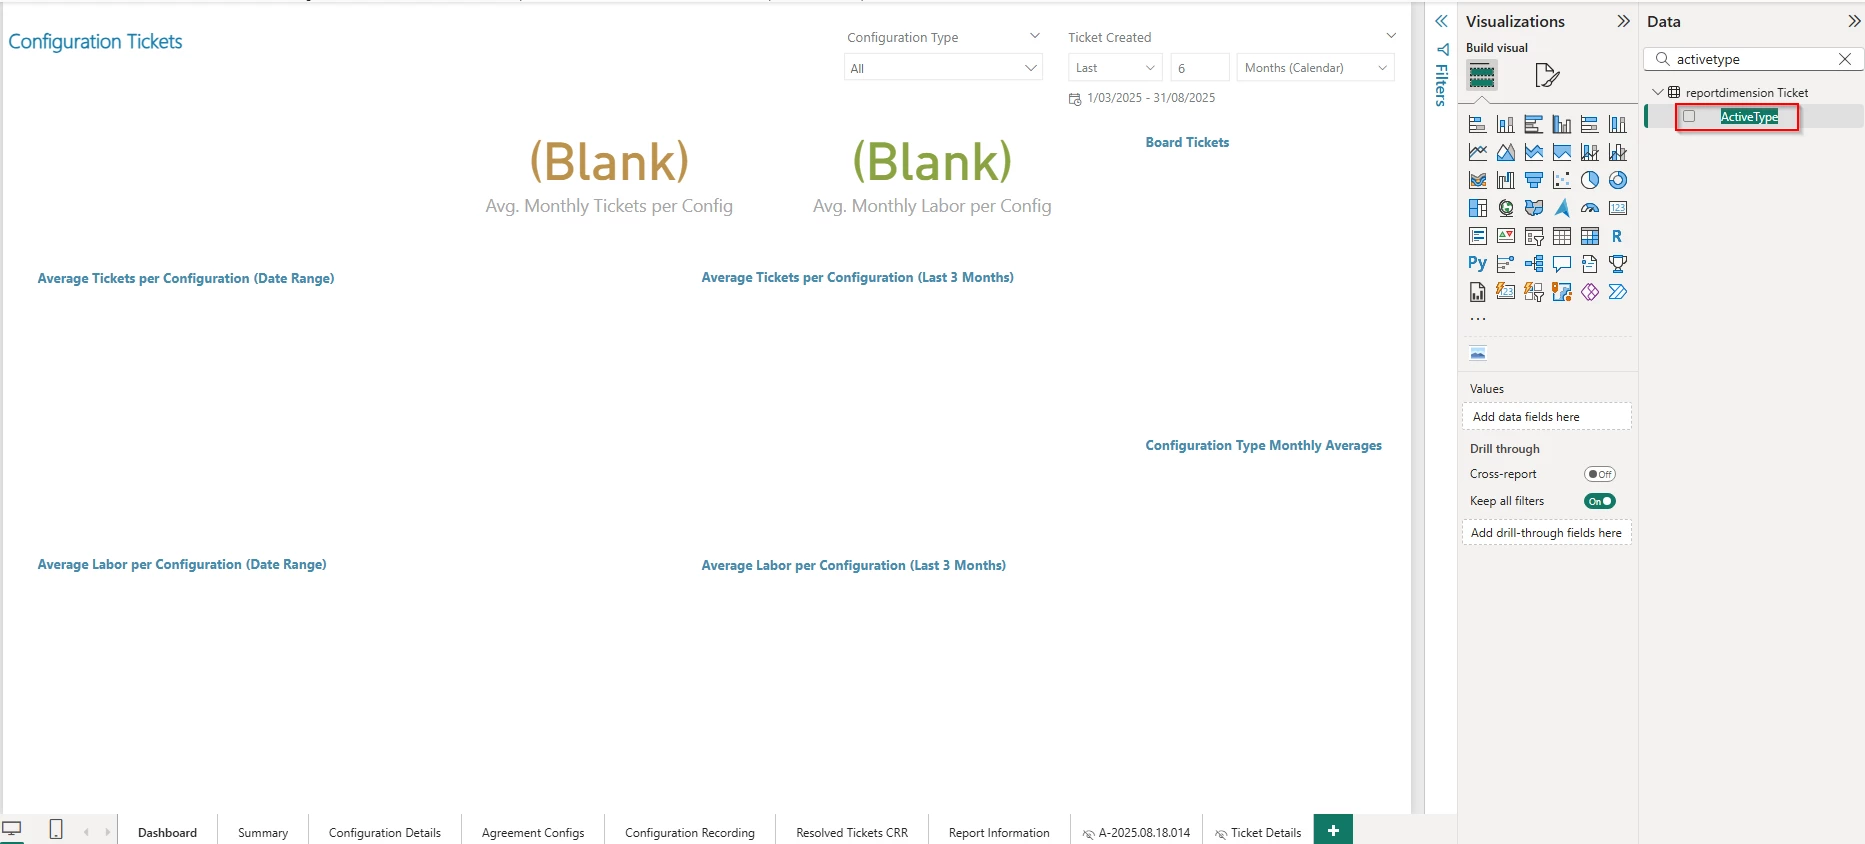This screenshot has height=844, width=1865.
Task: Pick the area chart visual
Action: [1505, 152]
